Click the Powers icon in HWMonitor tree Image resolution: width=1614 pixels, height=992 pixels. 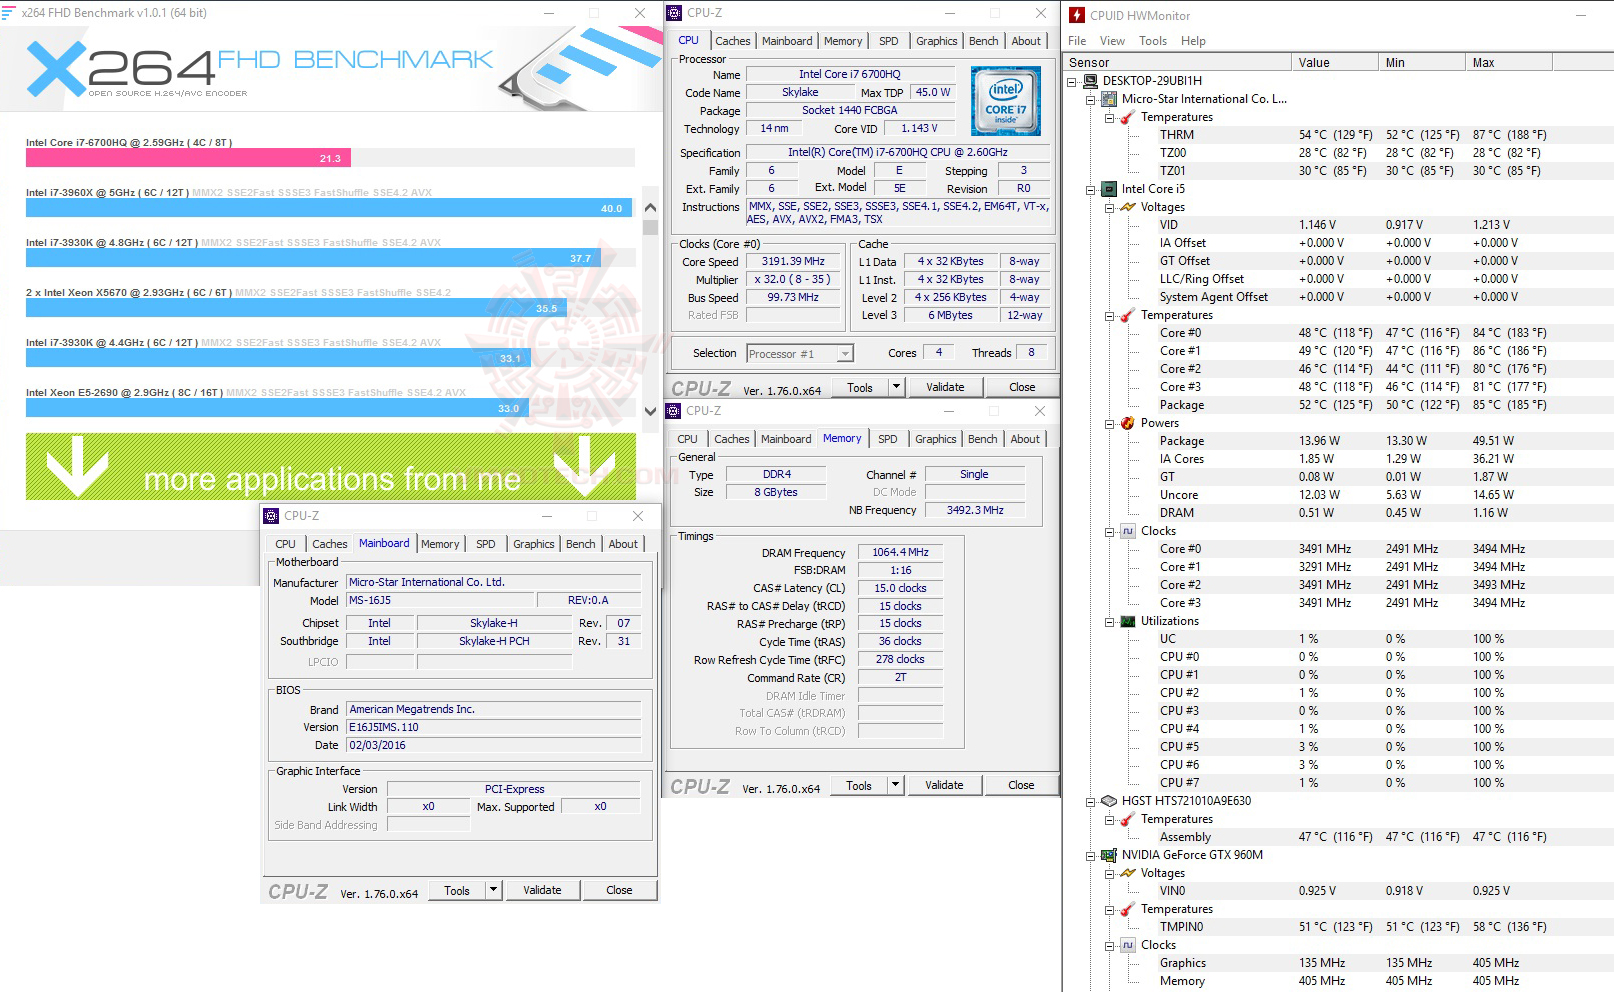(1127, 423)
